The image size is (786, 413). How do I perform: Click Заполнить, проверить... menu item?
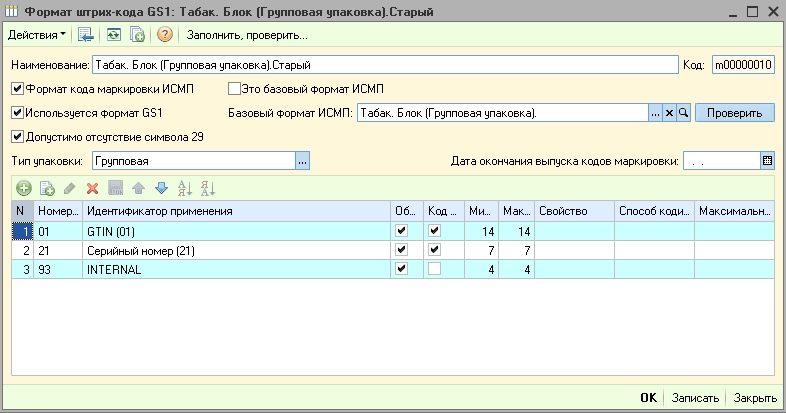pos(247,35)
